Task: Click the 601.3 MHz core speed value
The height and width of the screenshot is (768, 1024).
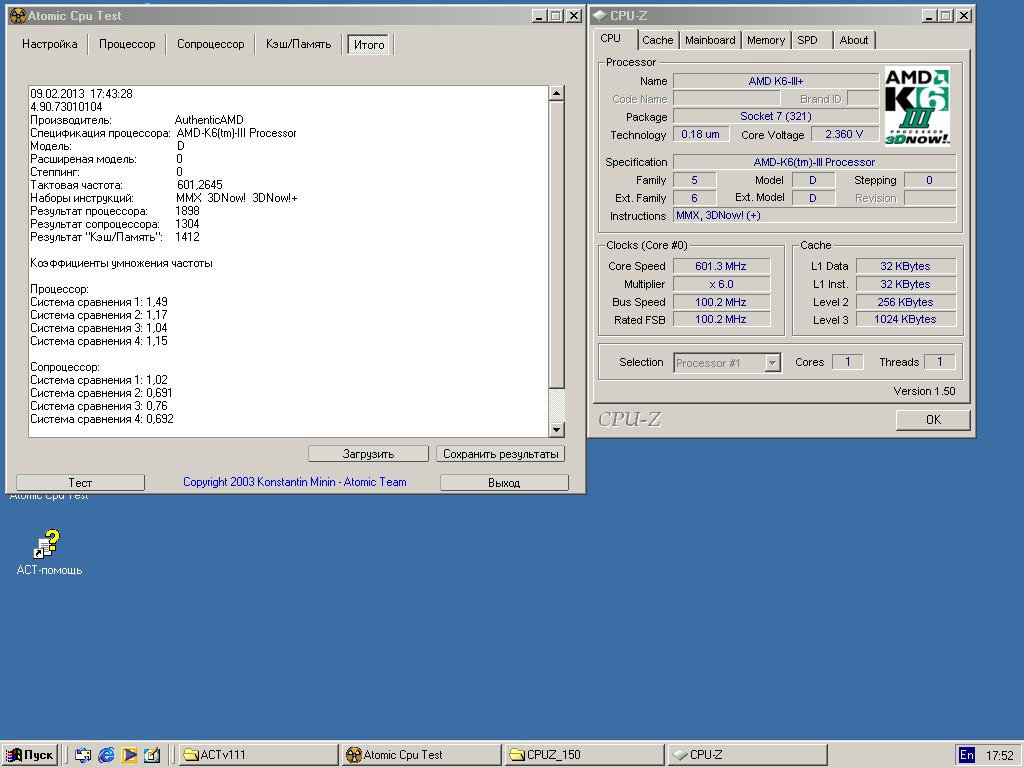Action: (721, 266)
